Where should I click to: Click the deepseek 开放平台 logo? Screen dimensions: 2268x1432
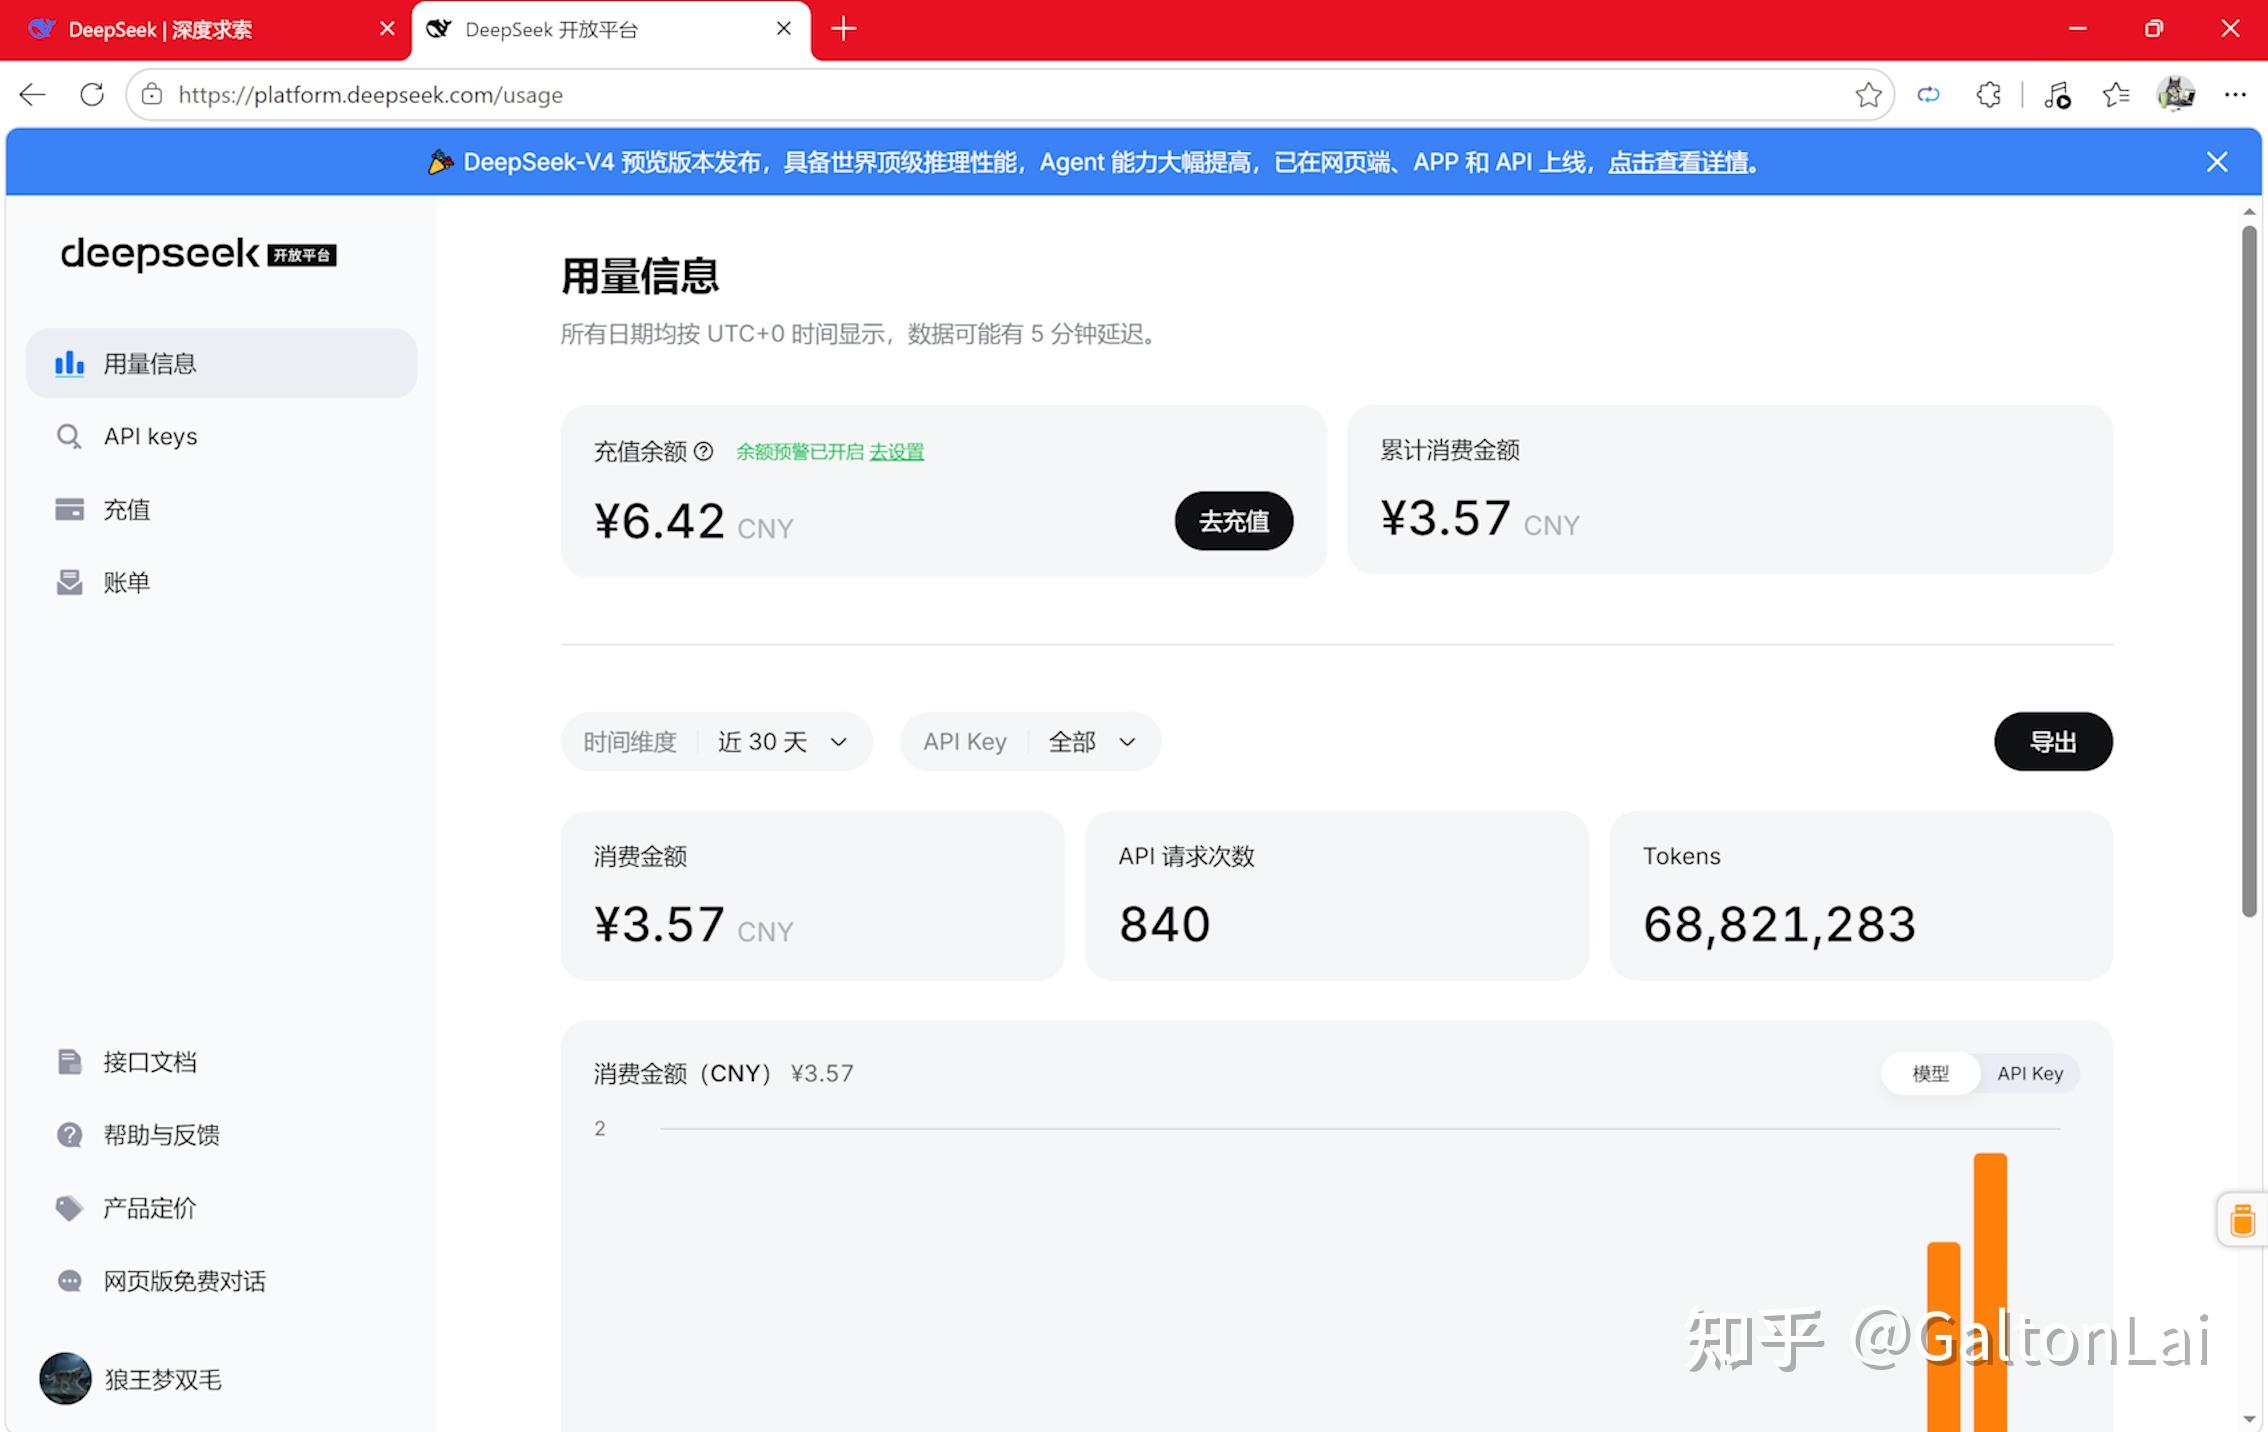tap(198, 254)
